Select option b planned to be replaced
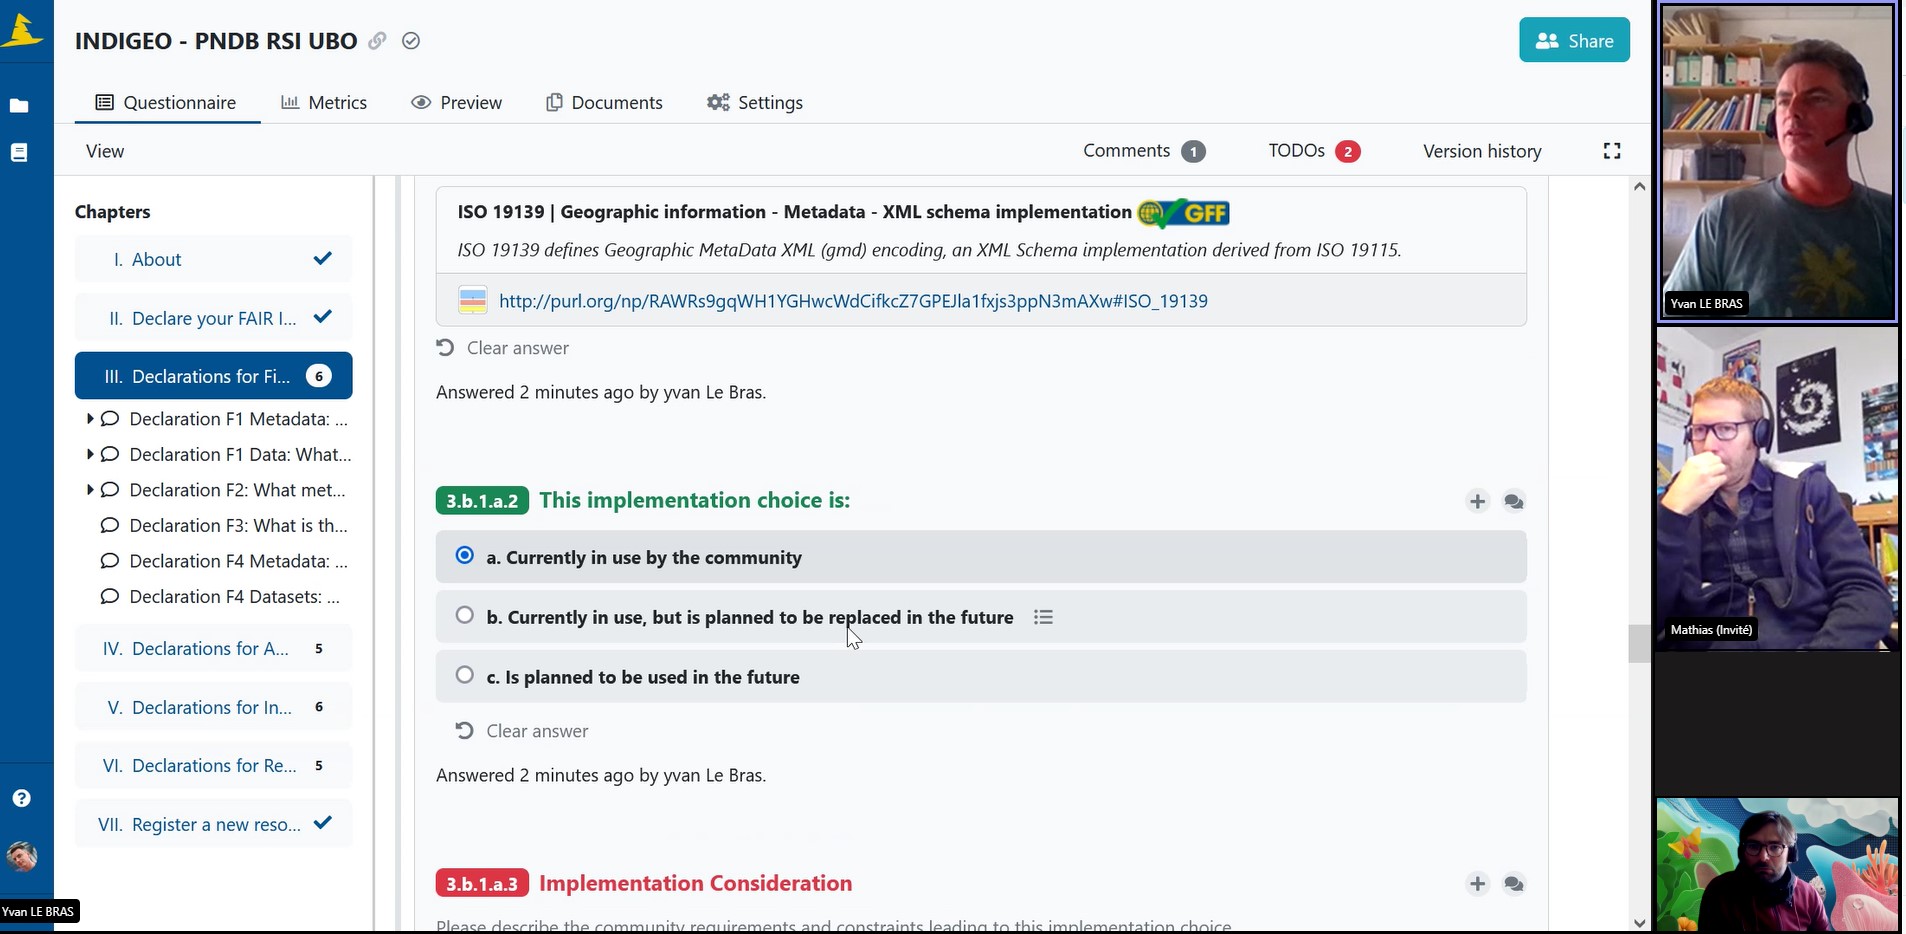The width and height of the screenshot is (1906, 934). (981, 617)
